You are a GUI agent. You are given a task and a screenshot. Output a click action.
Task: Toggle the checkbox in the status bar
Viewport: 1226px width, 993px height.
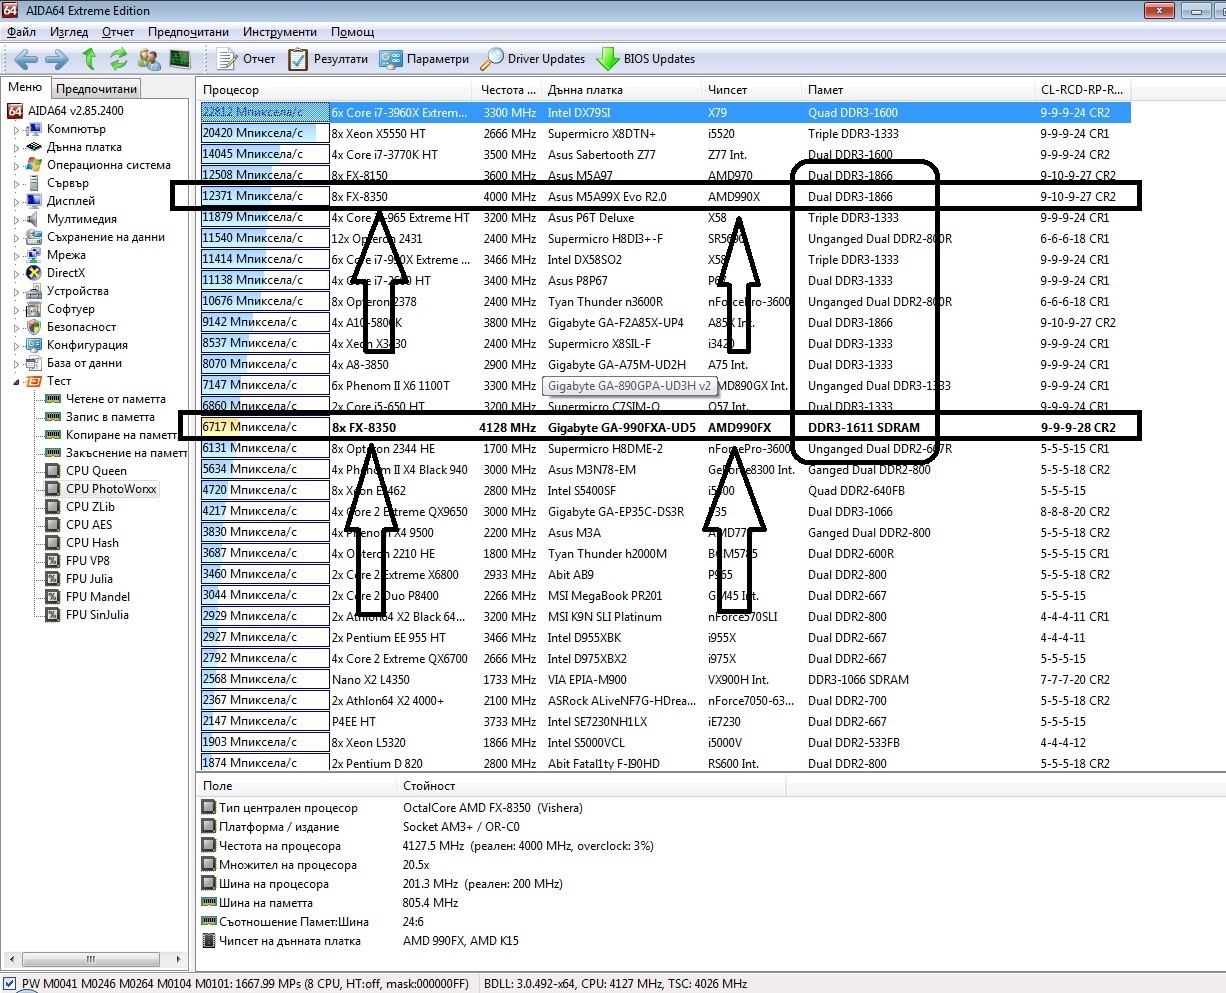(10, 984)
